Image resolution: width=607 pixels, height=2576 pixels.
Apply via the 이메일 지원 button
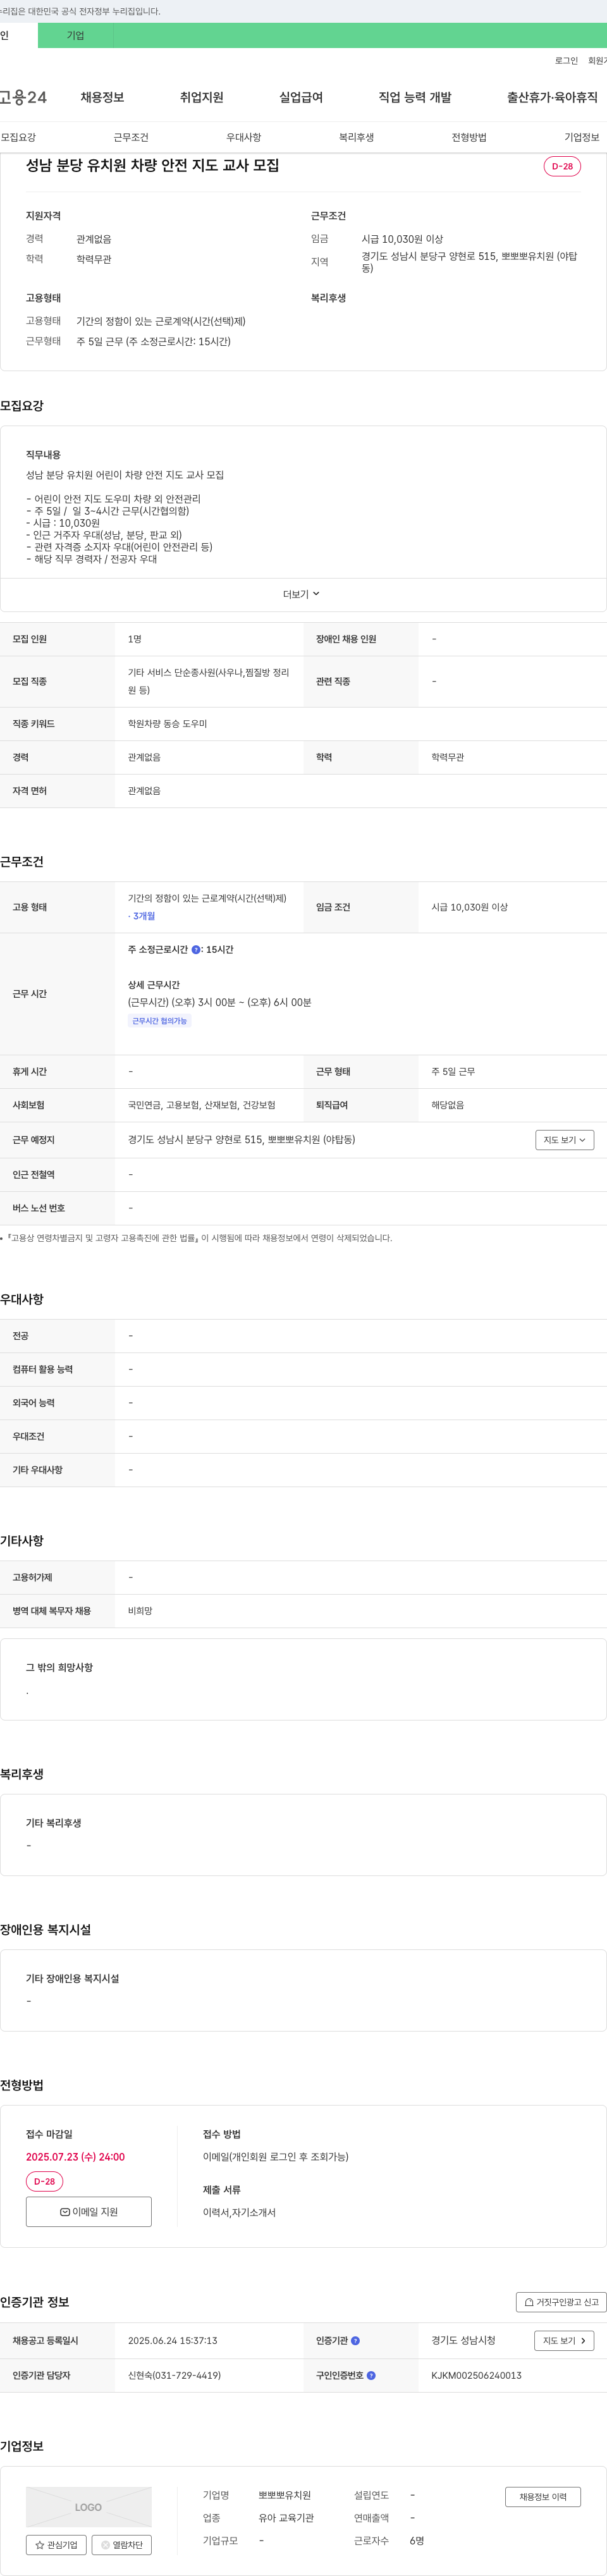(89, 2212)
